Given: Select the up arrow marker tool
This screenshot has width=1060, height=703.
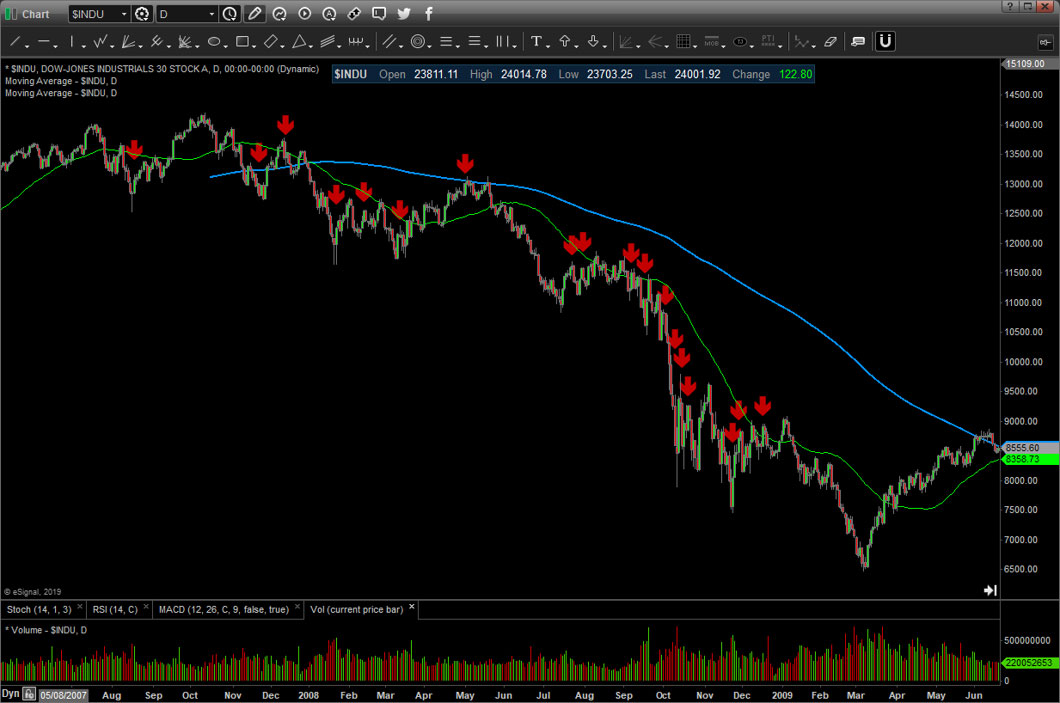Looking at the screenshot, I should 564,42.
